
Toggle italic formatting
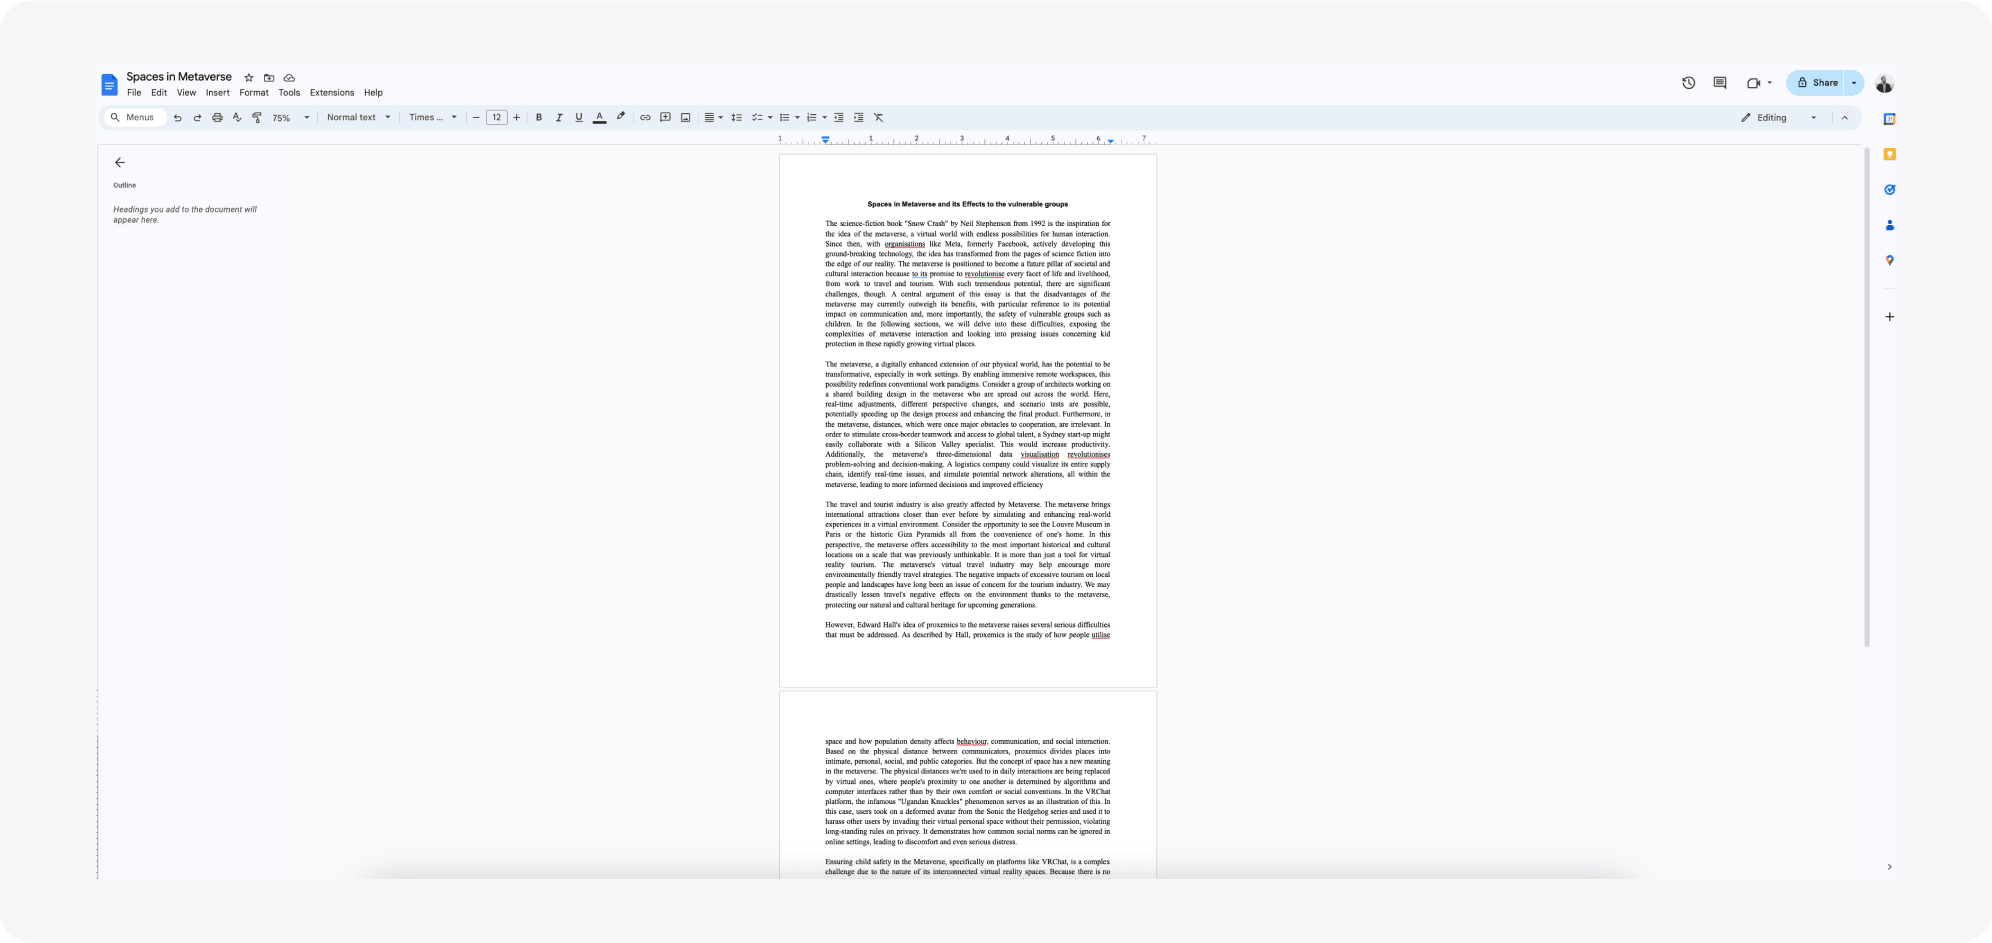pyautogui.click(x=559, y=118)
